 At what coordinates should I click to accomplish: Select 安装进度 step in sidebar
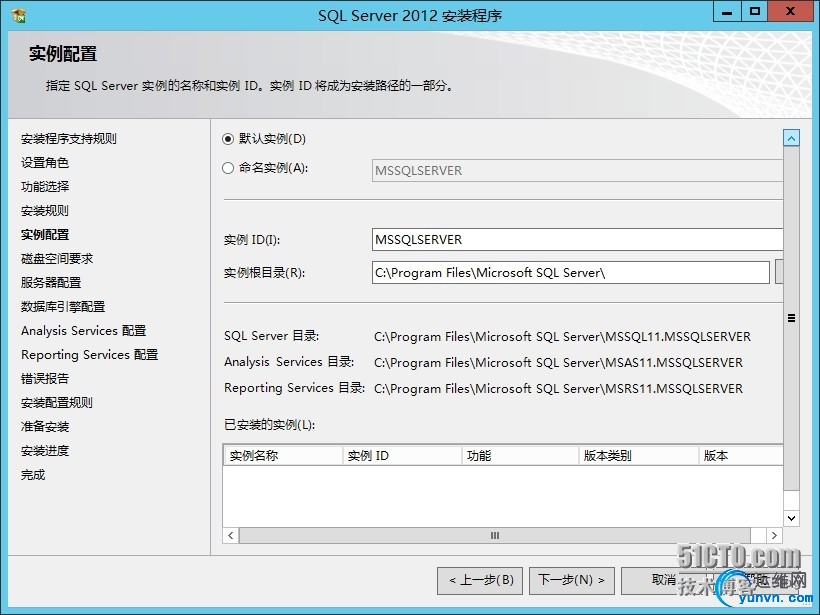click(x=45, y=451)
